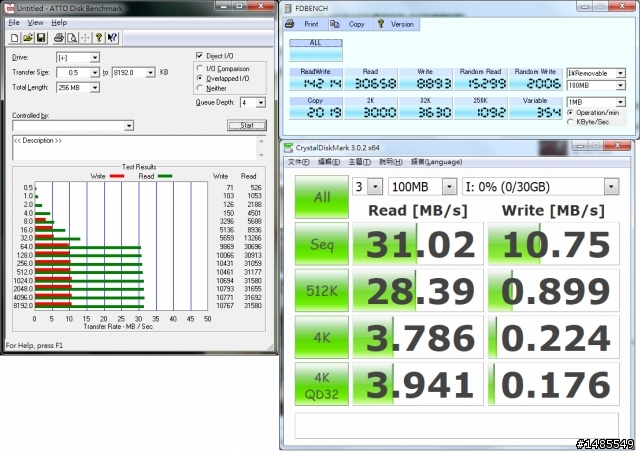Select Operation/min radio in FDBENCH
The image size is (640, 452).
(x=571, y=112)
